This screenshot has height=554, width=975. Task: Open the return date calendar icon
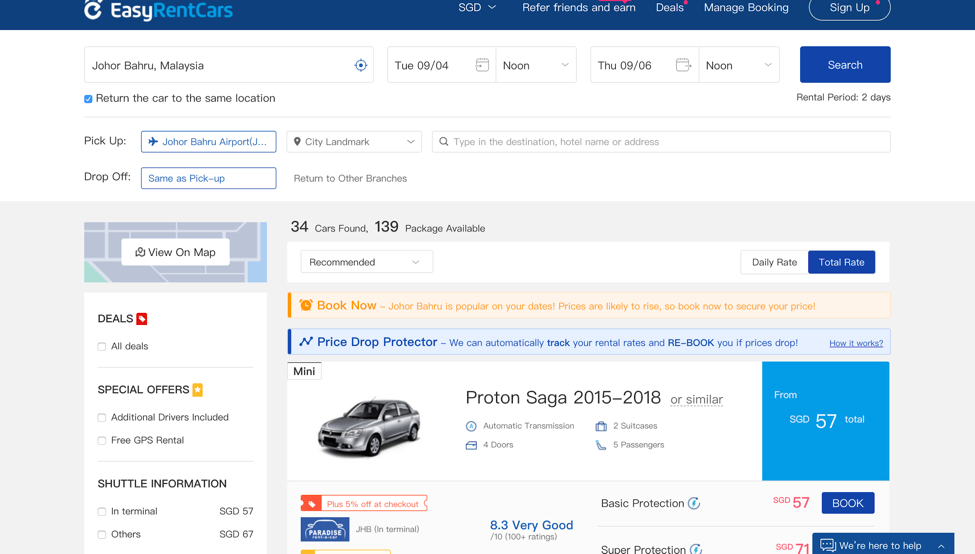coord(683,65)
